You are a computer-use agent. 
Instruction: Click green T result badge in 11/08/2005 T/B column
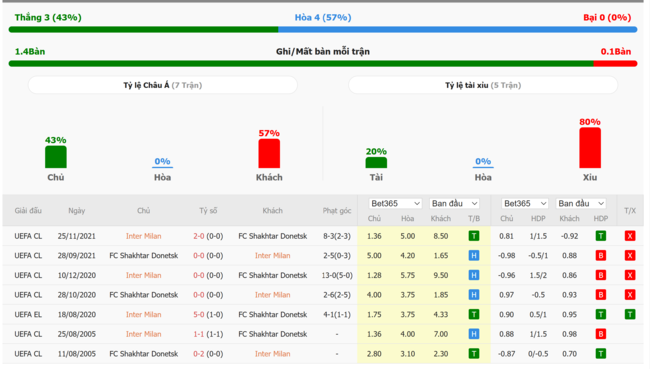tap(474, 354)
